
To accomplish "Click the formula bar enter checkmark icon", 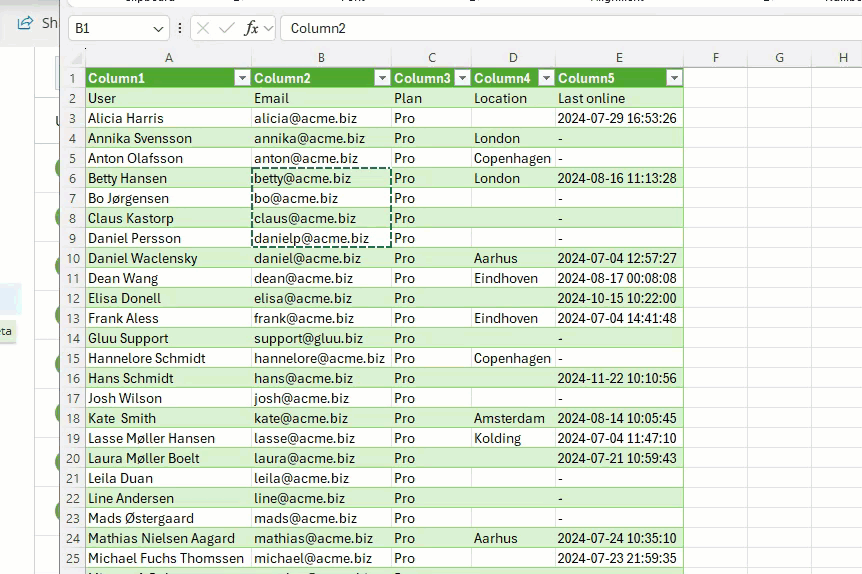I will coord(227,28).
